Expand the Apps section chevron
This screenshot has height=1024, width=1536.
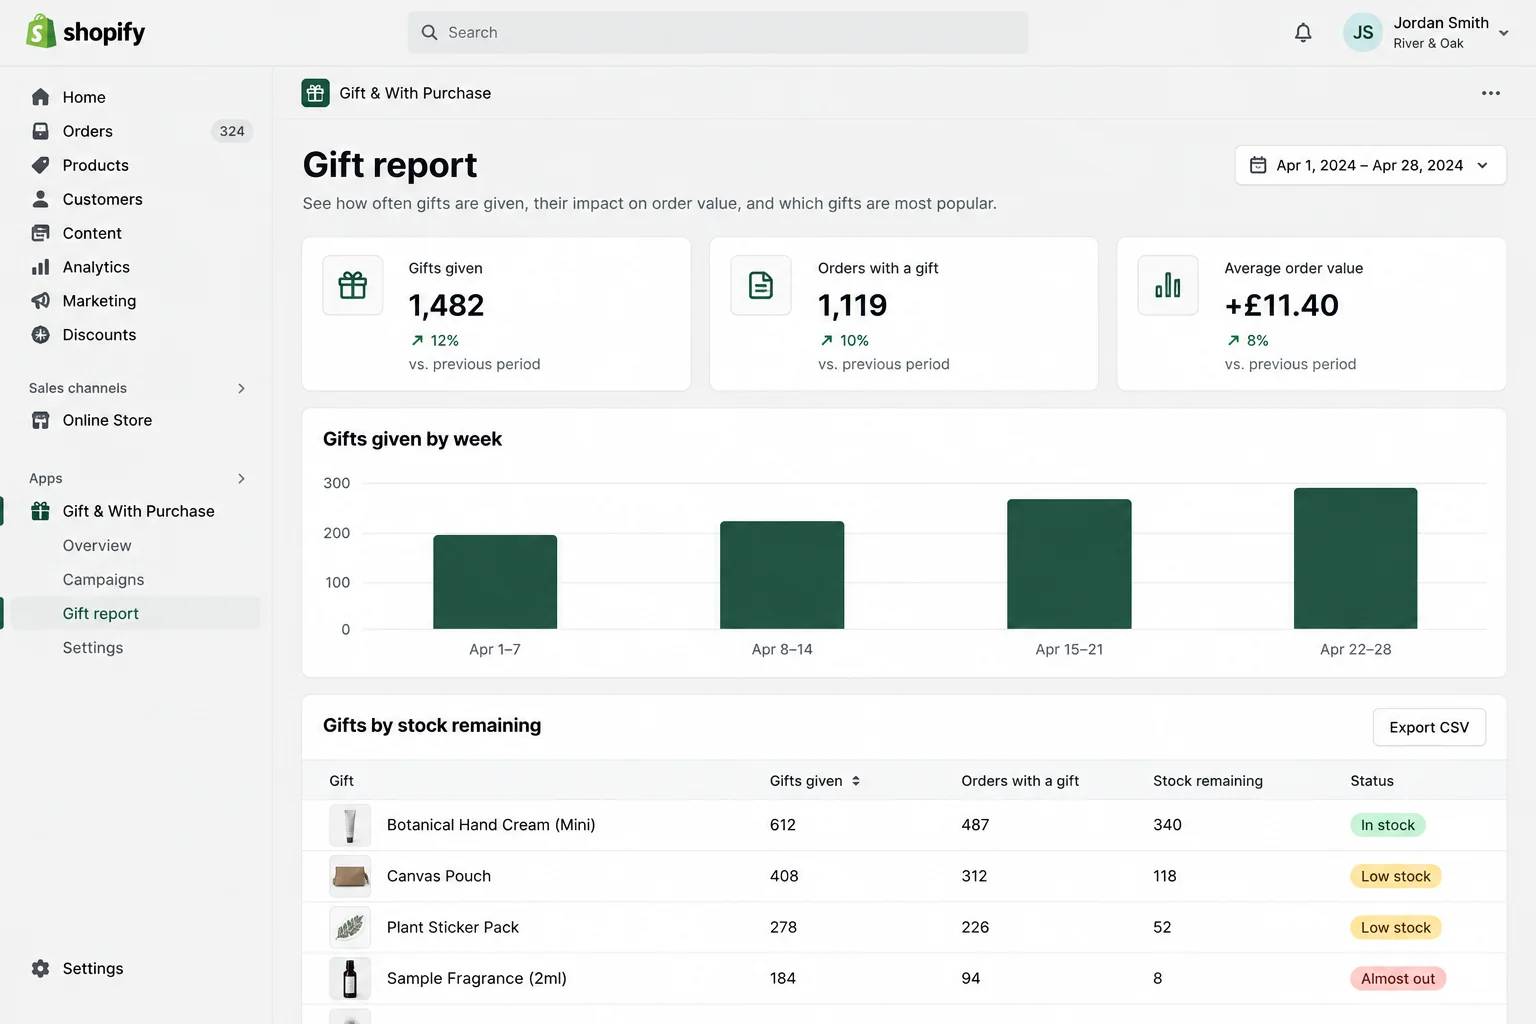coord(241,478)
